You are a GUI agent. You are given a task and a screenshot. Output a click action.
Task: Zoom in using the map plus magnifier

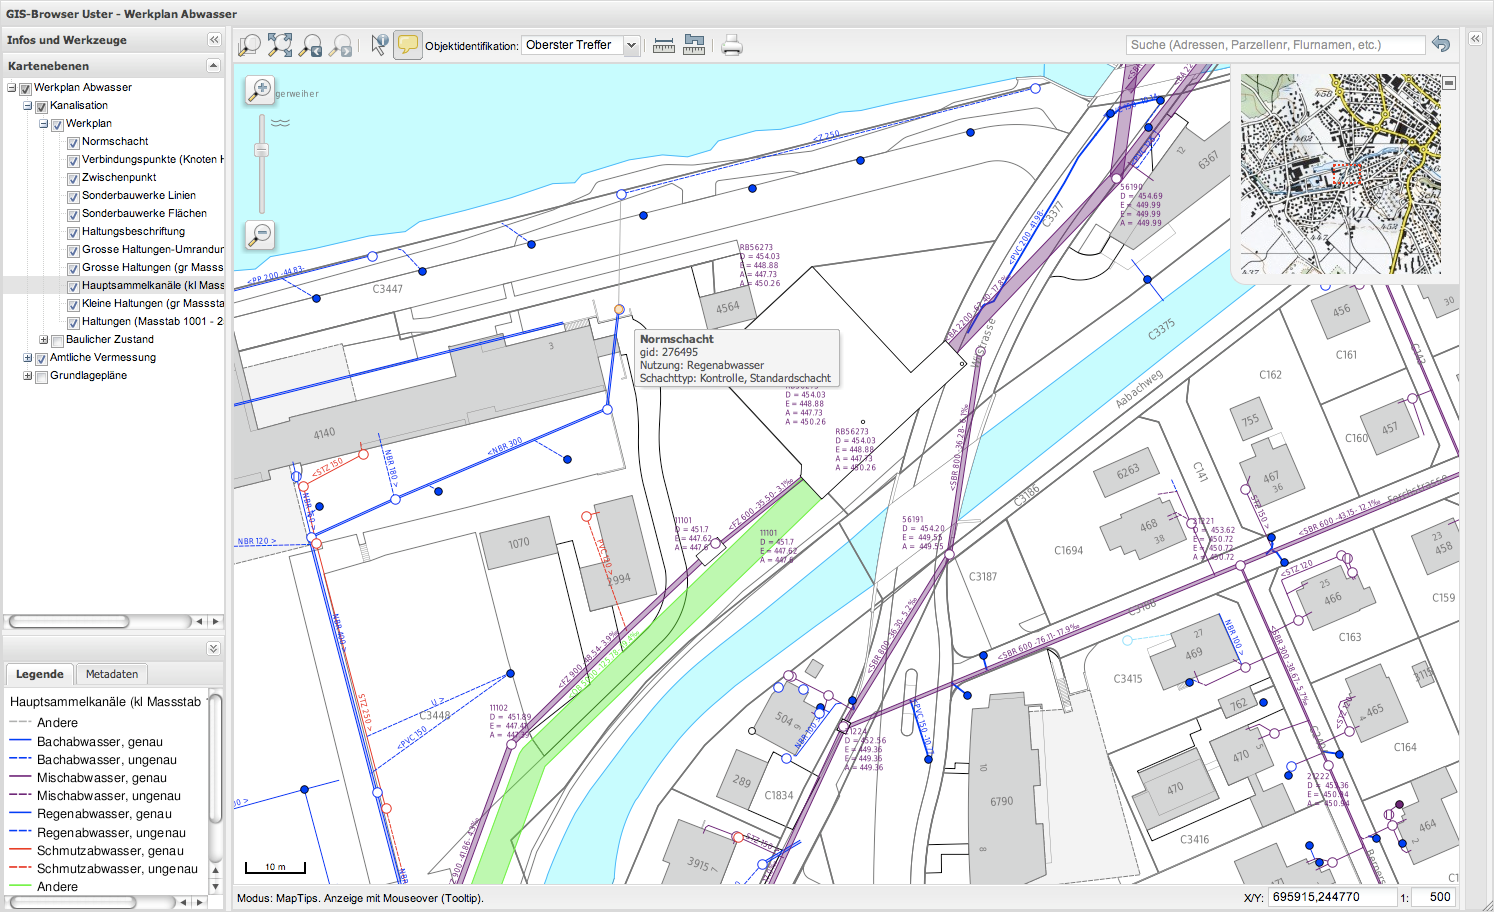(x=260, y=90)
